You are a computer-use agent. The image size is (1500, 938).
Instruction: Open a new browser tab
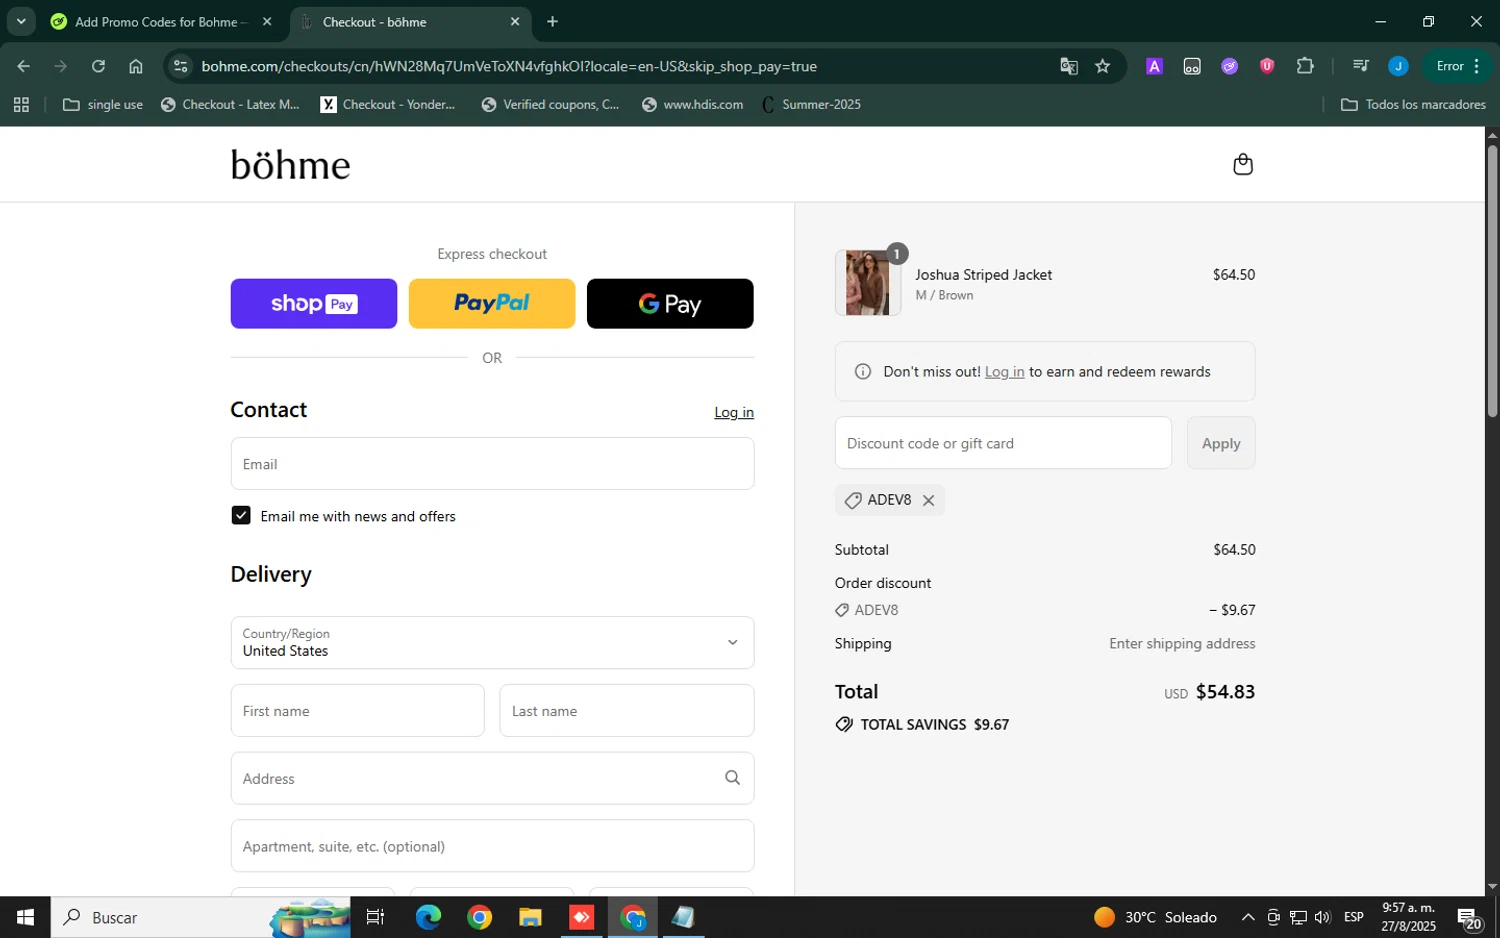click(x=552, y=21)
